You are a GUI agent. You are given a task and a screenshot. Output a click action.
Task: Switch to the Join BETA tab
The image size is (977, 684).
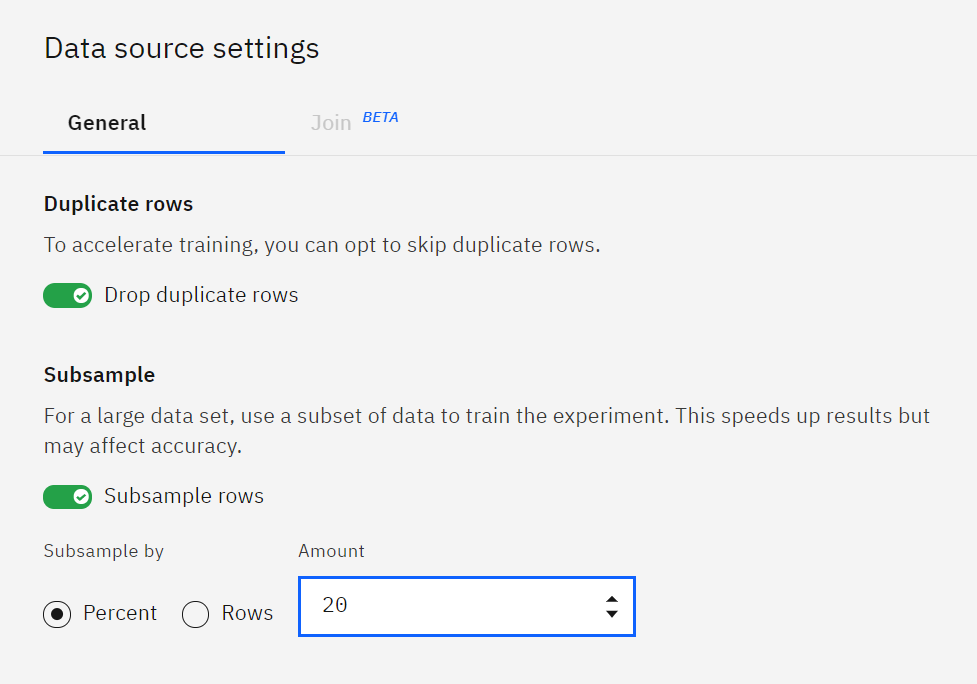tap(331, 123)
